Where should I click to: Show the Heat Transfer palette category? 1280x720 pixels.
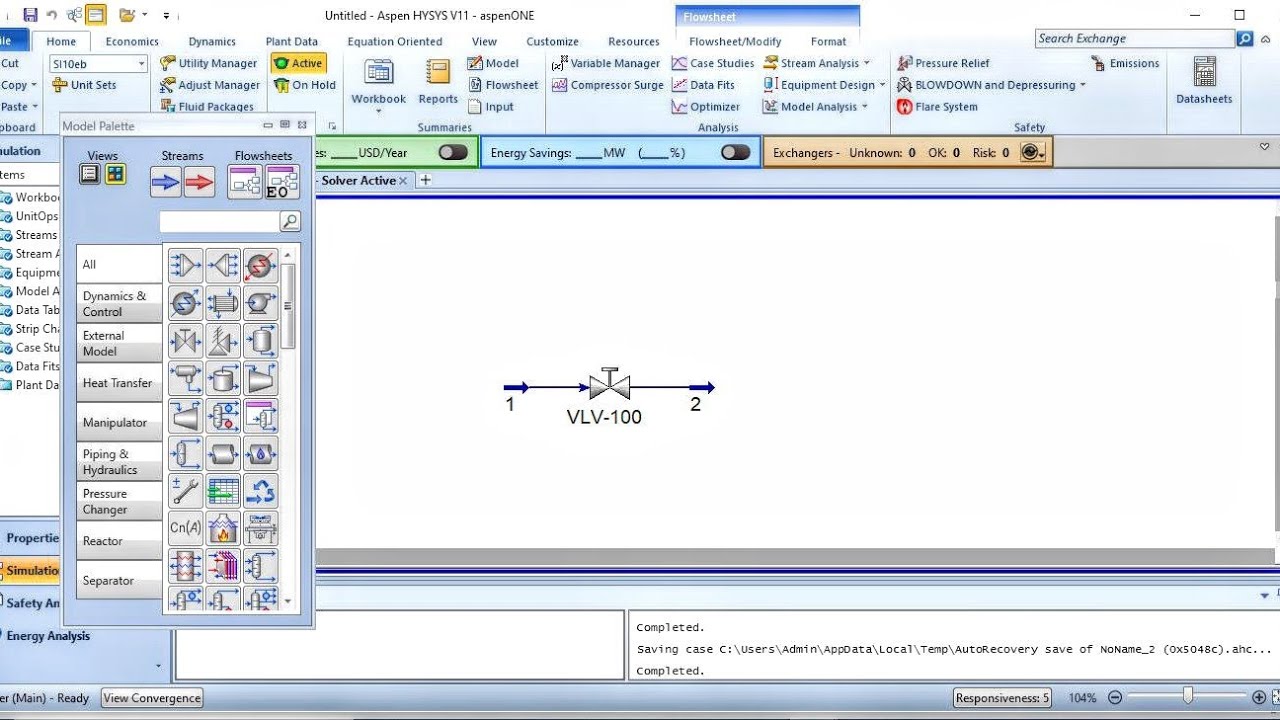pyautogui.click(x=119, y=383)
